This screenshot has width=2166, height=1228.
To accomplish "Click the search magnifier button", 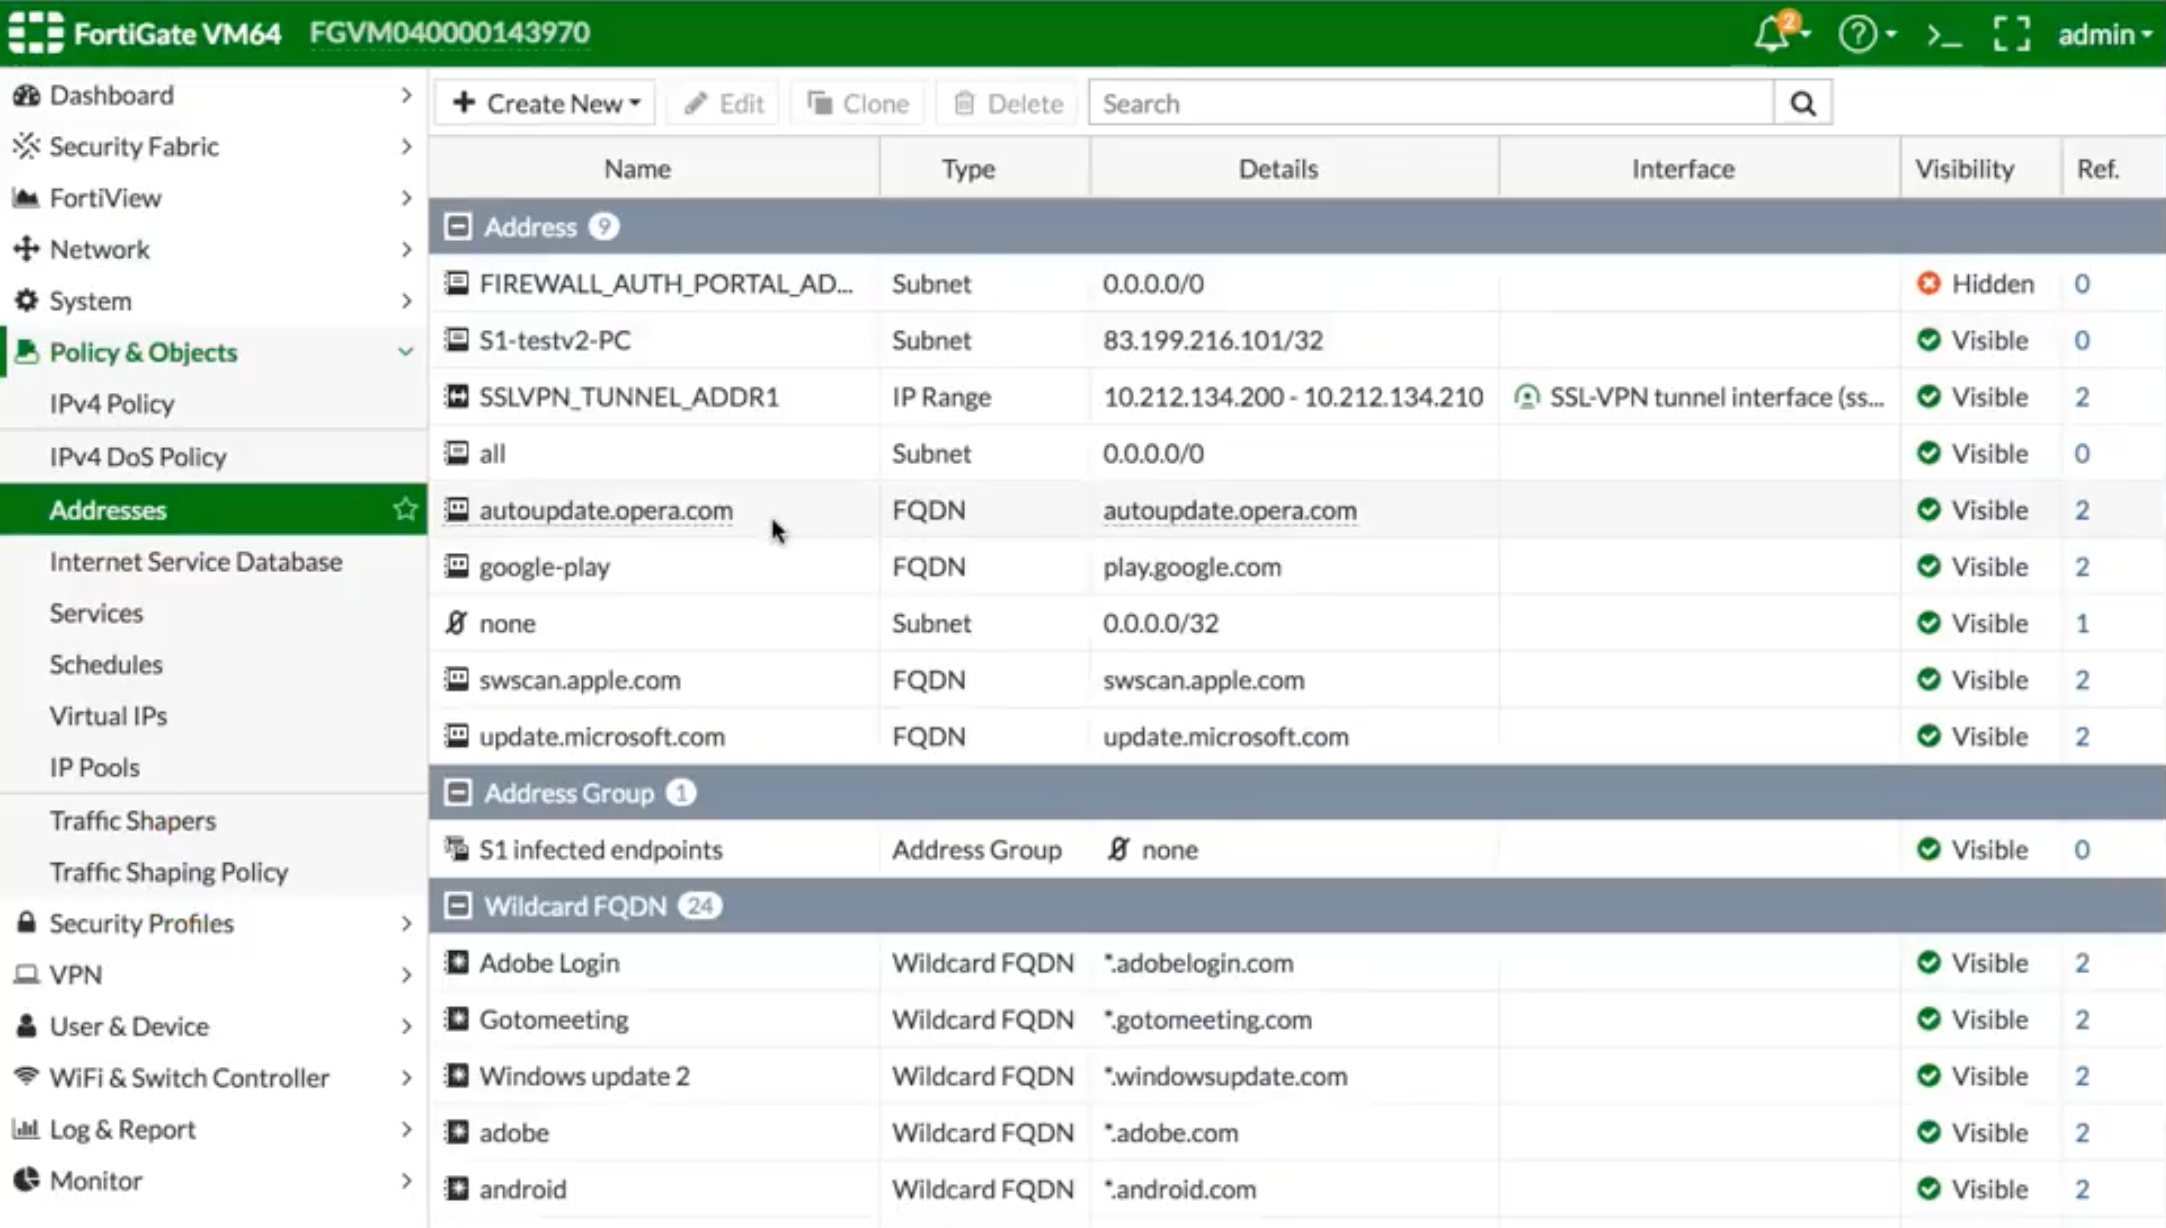I will tap(1803, 103).
